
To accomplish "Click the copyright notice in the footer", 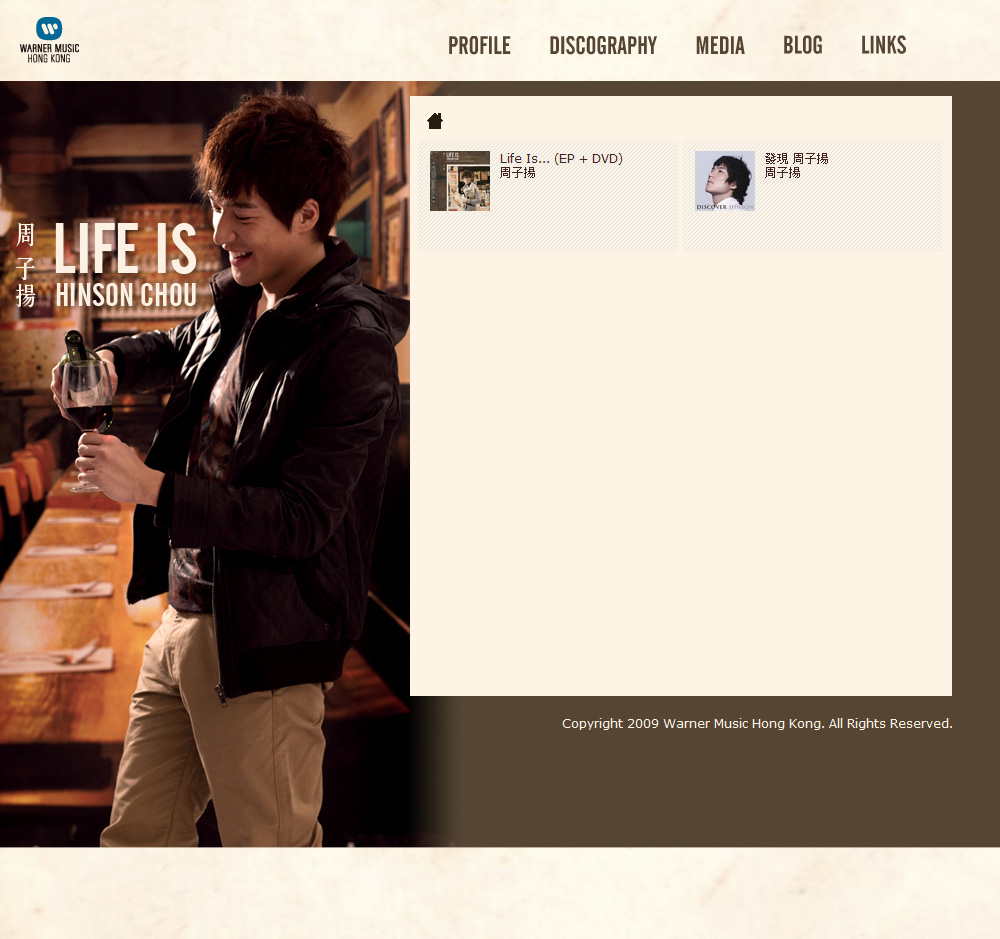I will [757, 723].
